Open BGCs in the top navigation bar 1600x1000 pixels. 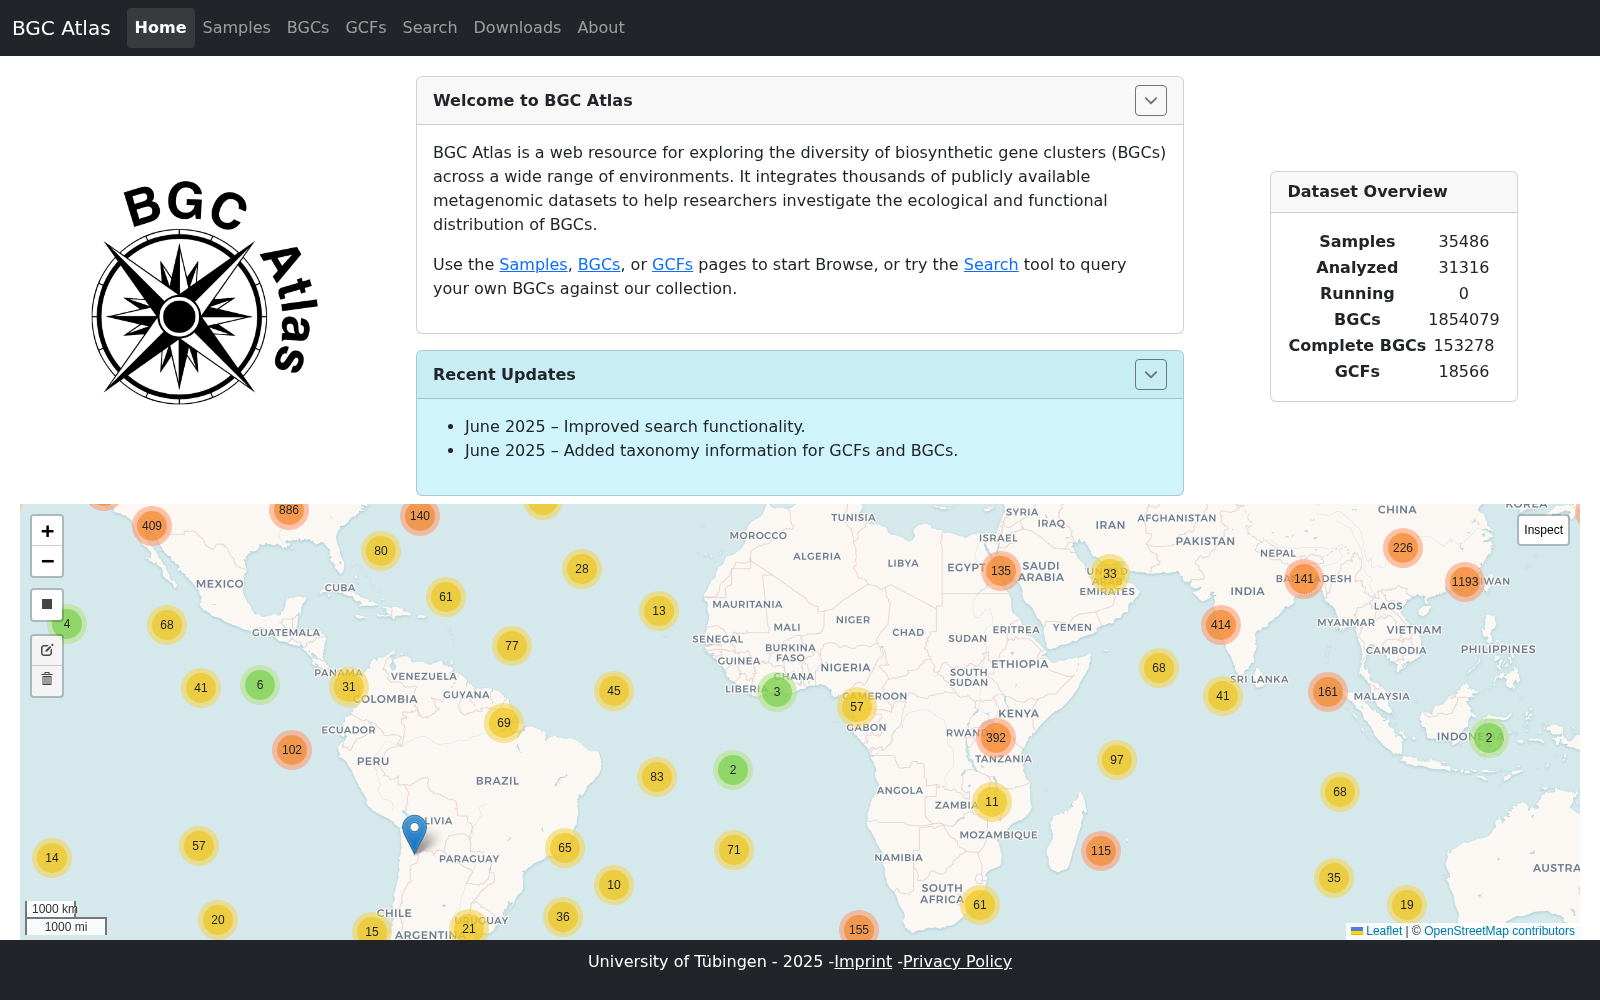pyautogui.click(x=308, y=28)
